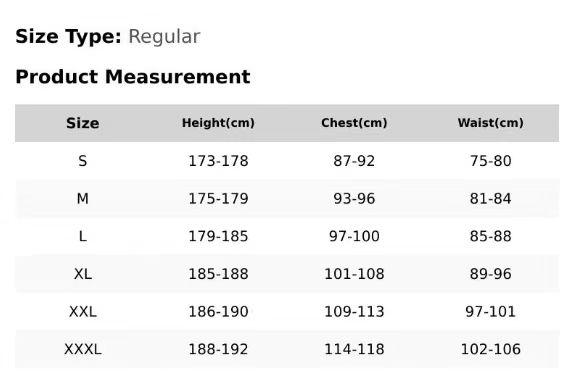
Task: Select the M size row label
Action: [83, 199]
